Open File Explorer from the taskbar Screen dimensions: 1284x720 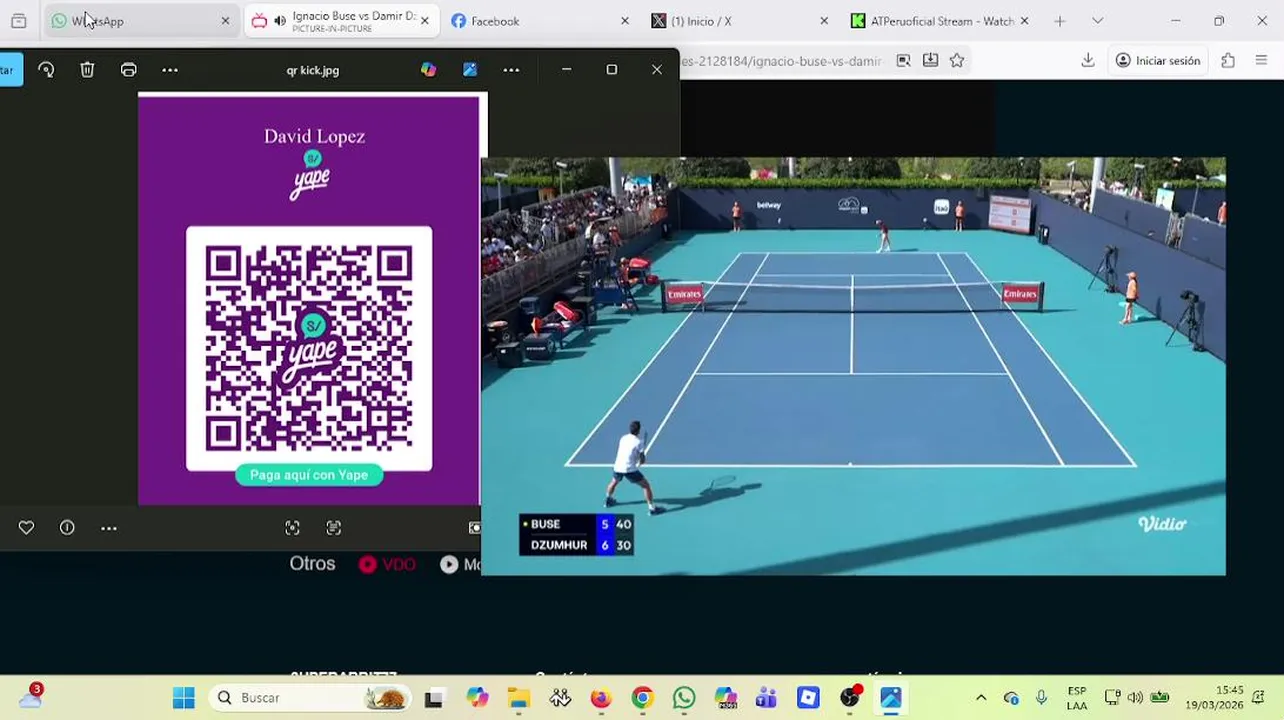coord(518,698)
